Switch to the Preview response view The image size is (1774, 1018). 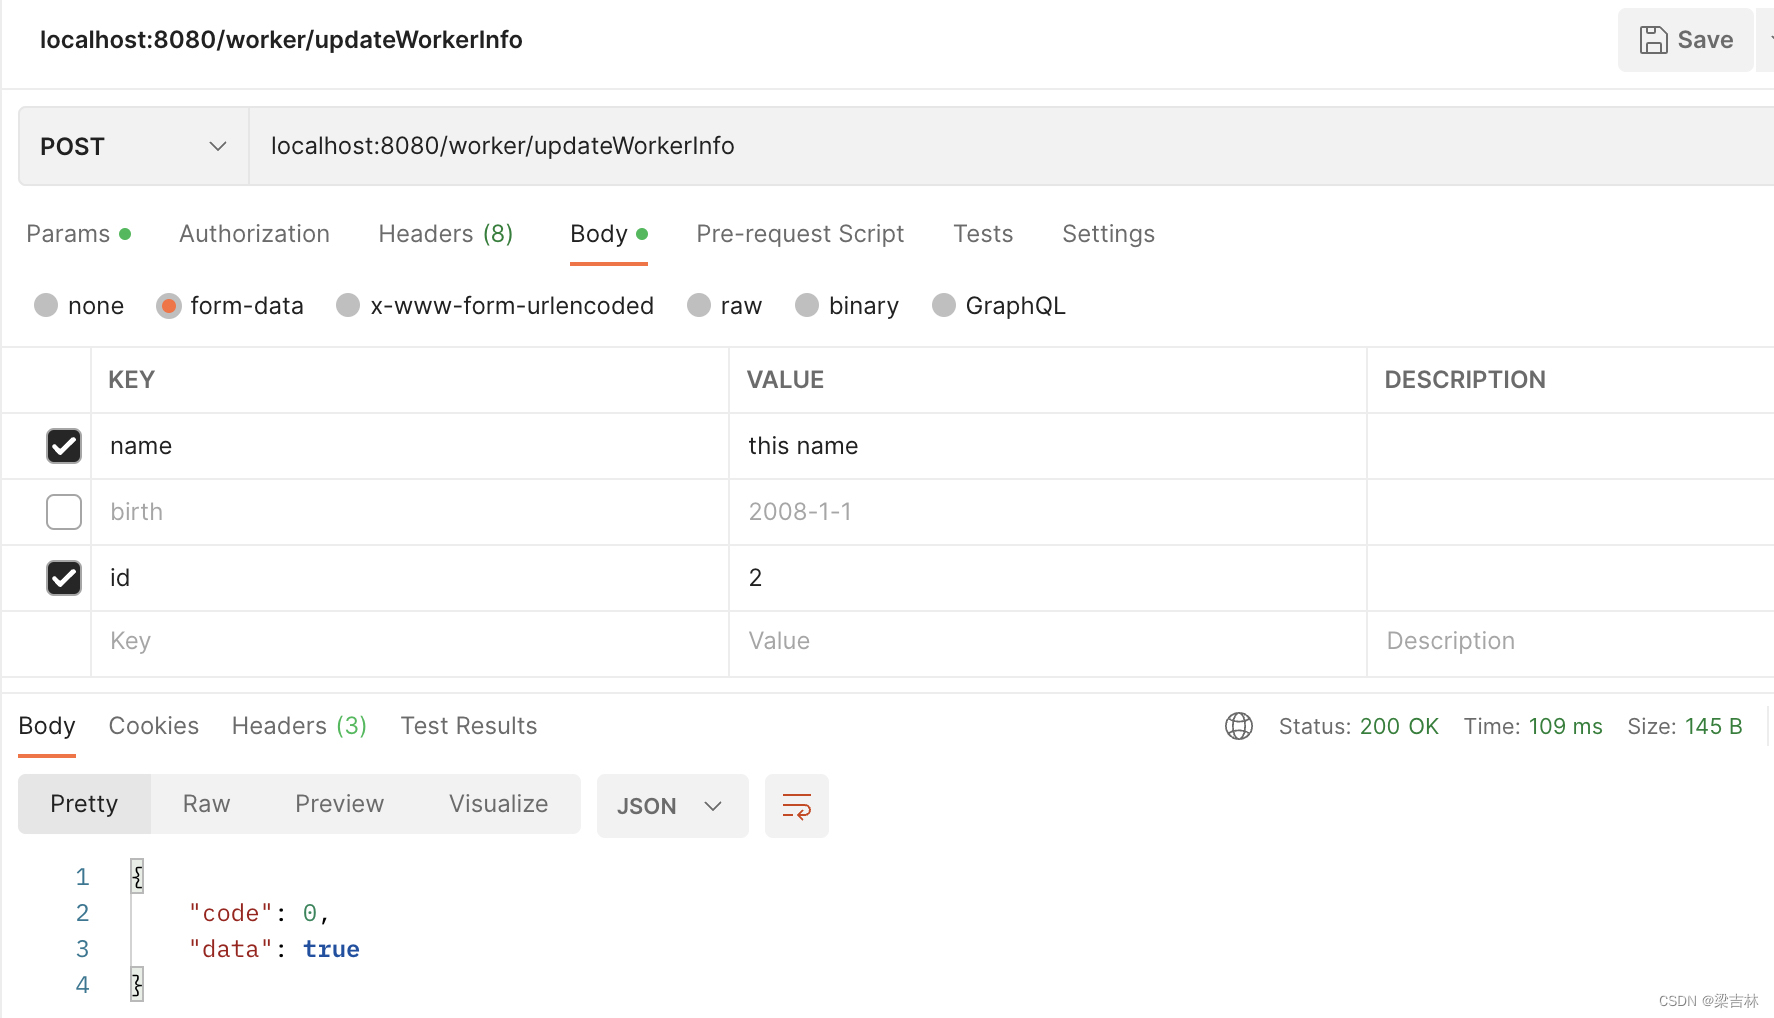[340, 804]
